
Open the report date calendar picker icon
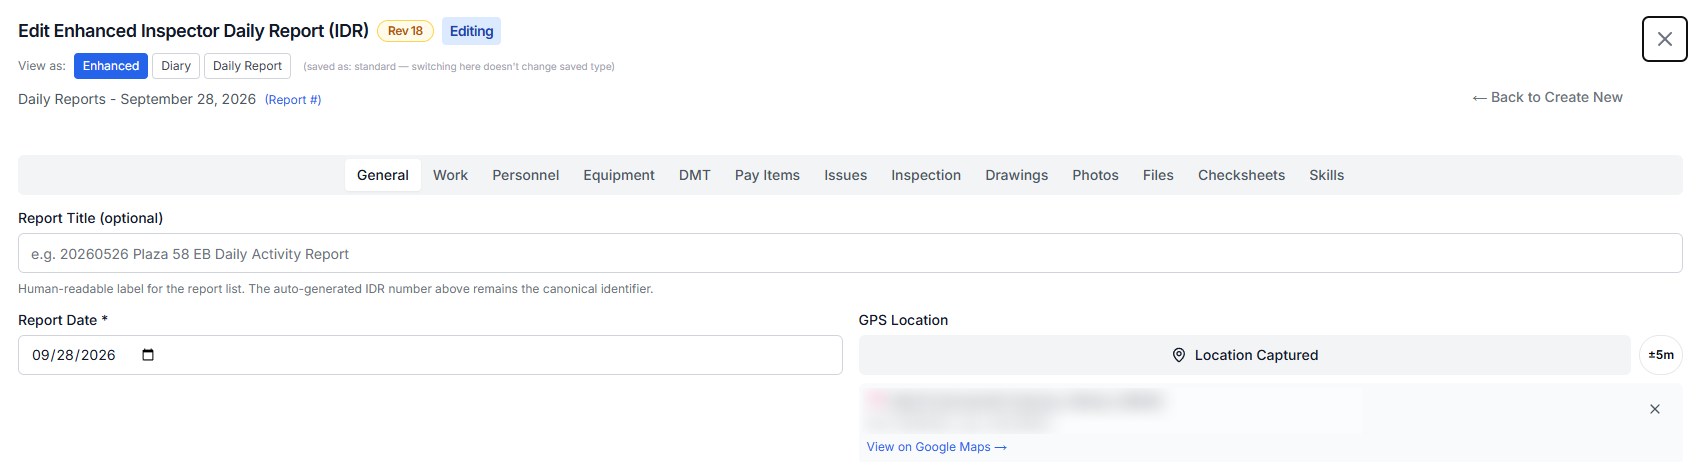click(x=148, y=355)
